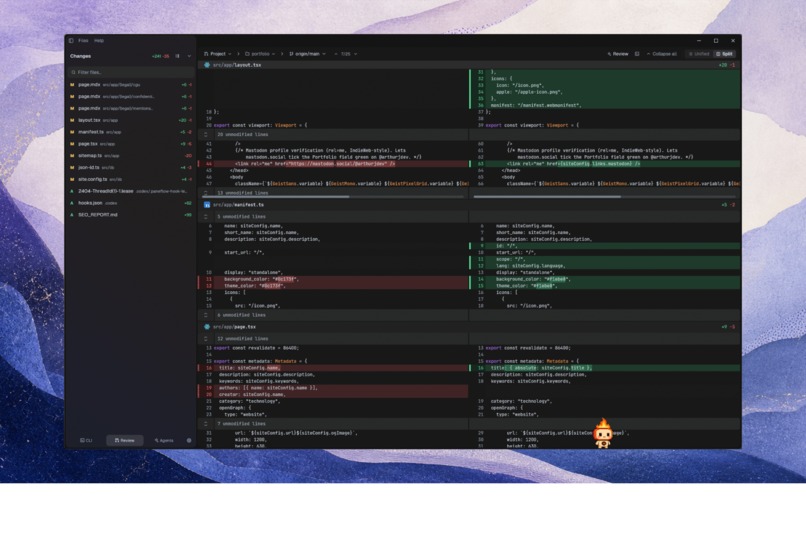Click added line 63 with siteConfig.links.mastodon

pos(605,164)
